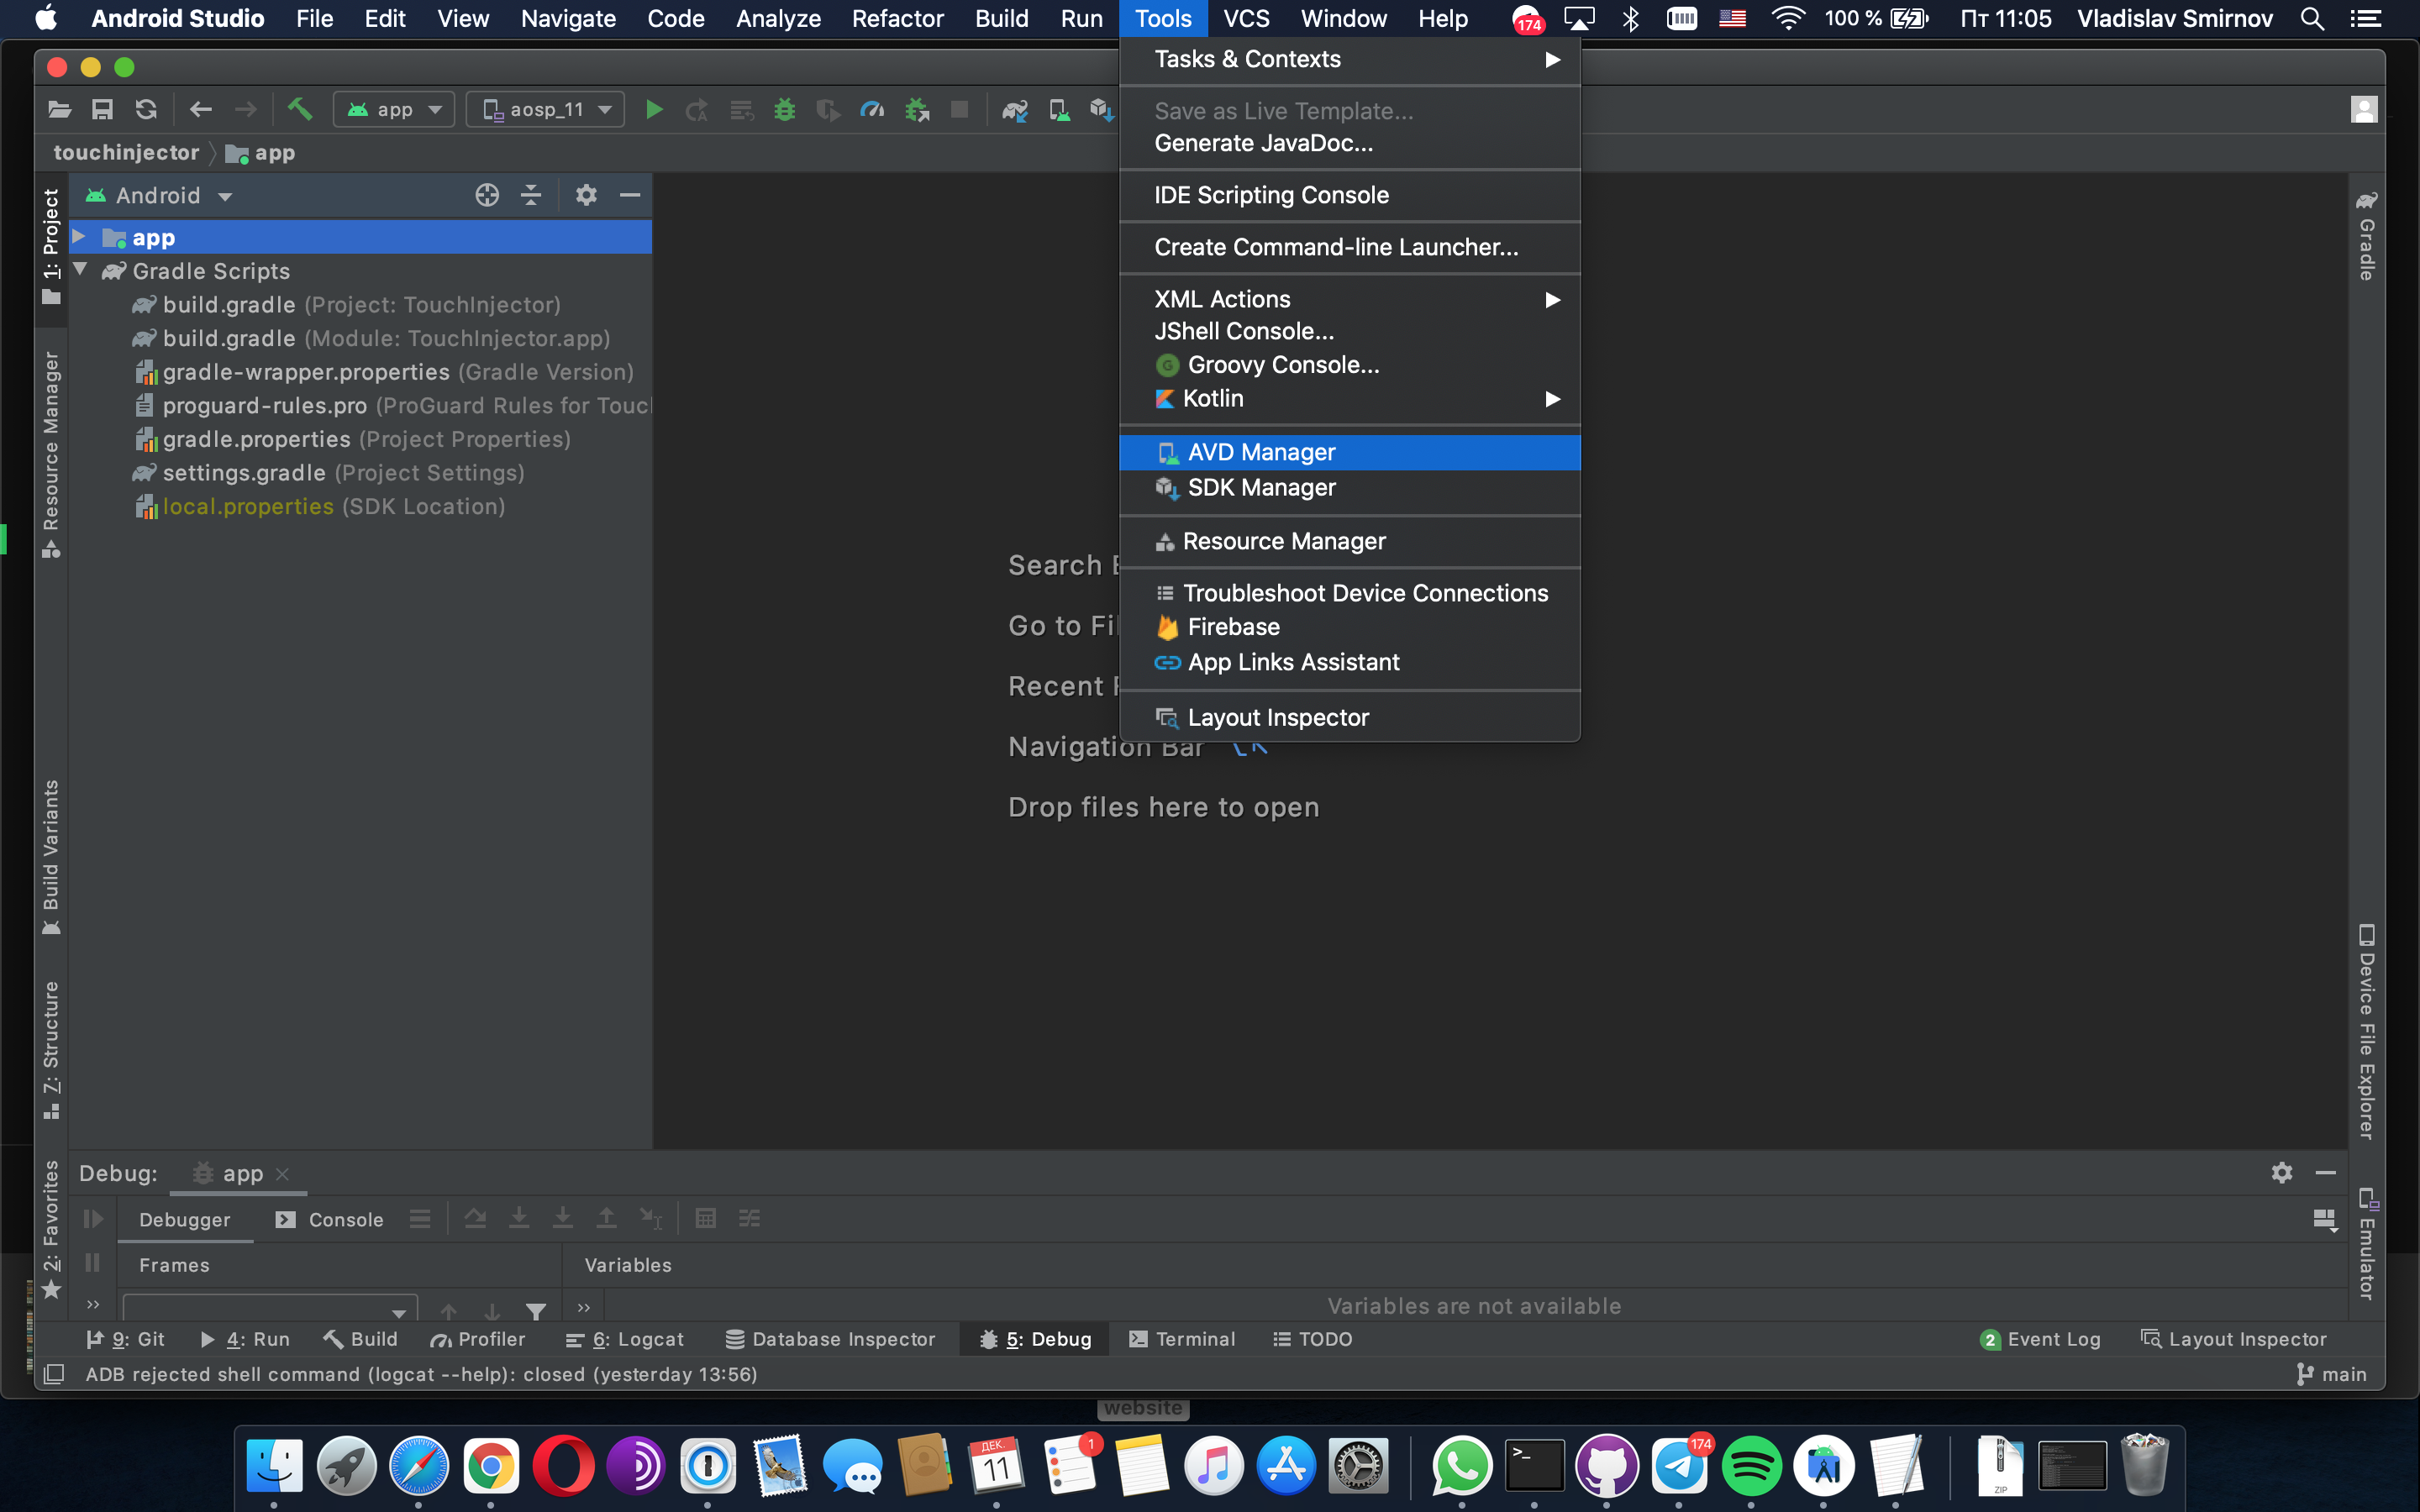
Task: Toggle the Favorites side tab
Action: [x=51, y=1229]
